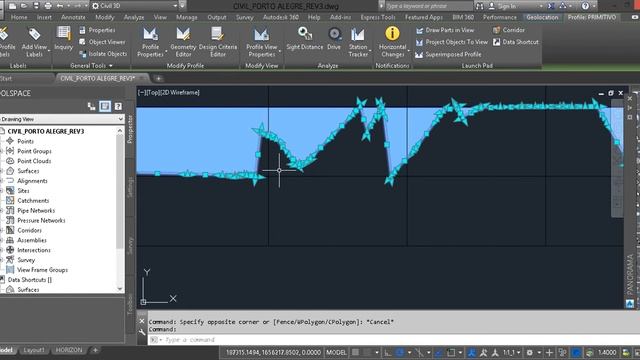Show Horizontal Changes notifications
640x360 pixels.
[392, 42]
